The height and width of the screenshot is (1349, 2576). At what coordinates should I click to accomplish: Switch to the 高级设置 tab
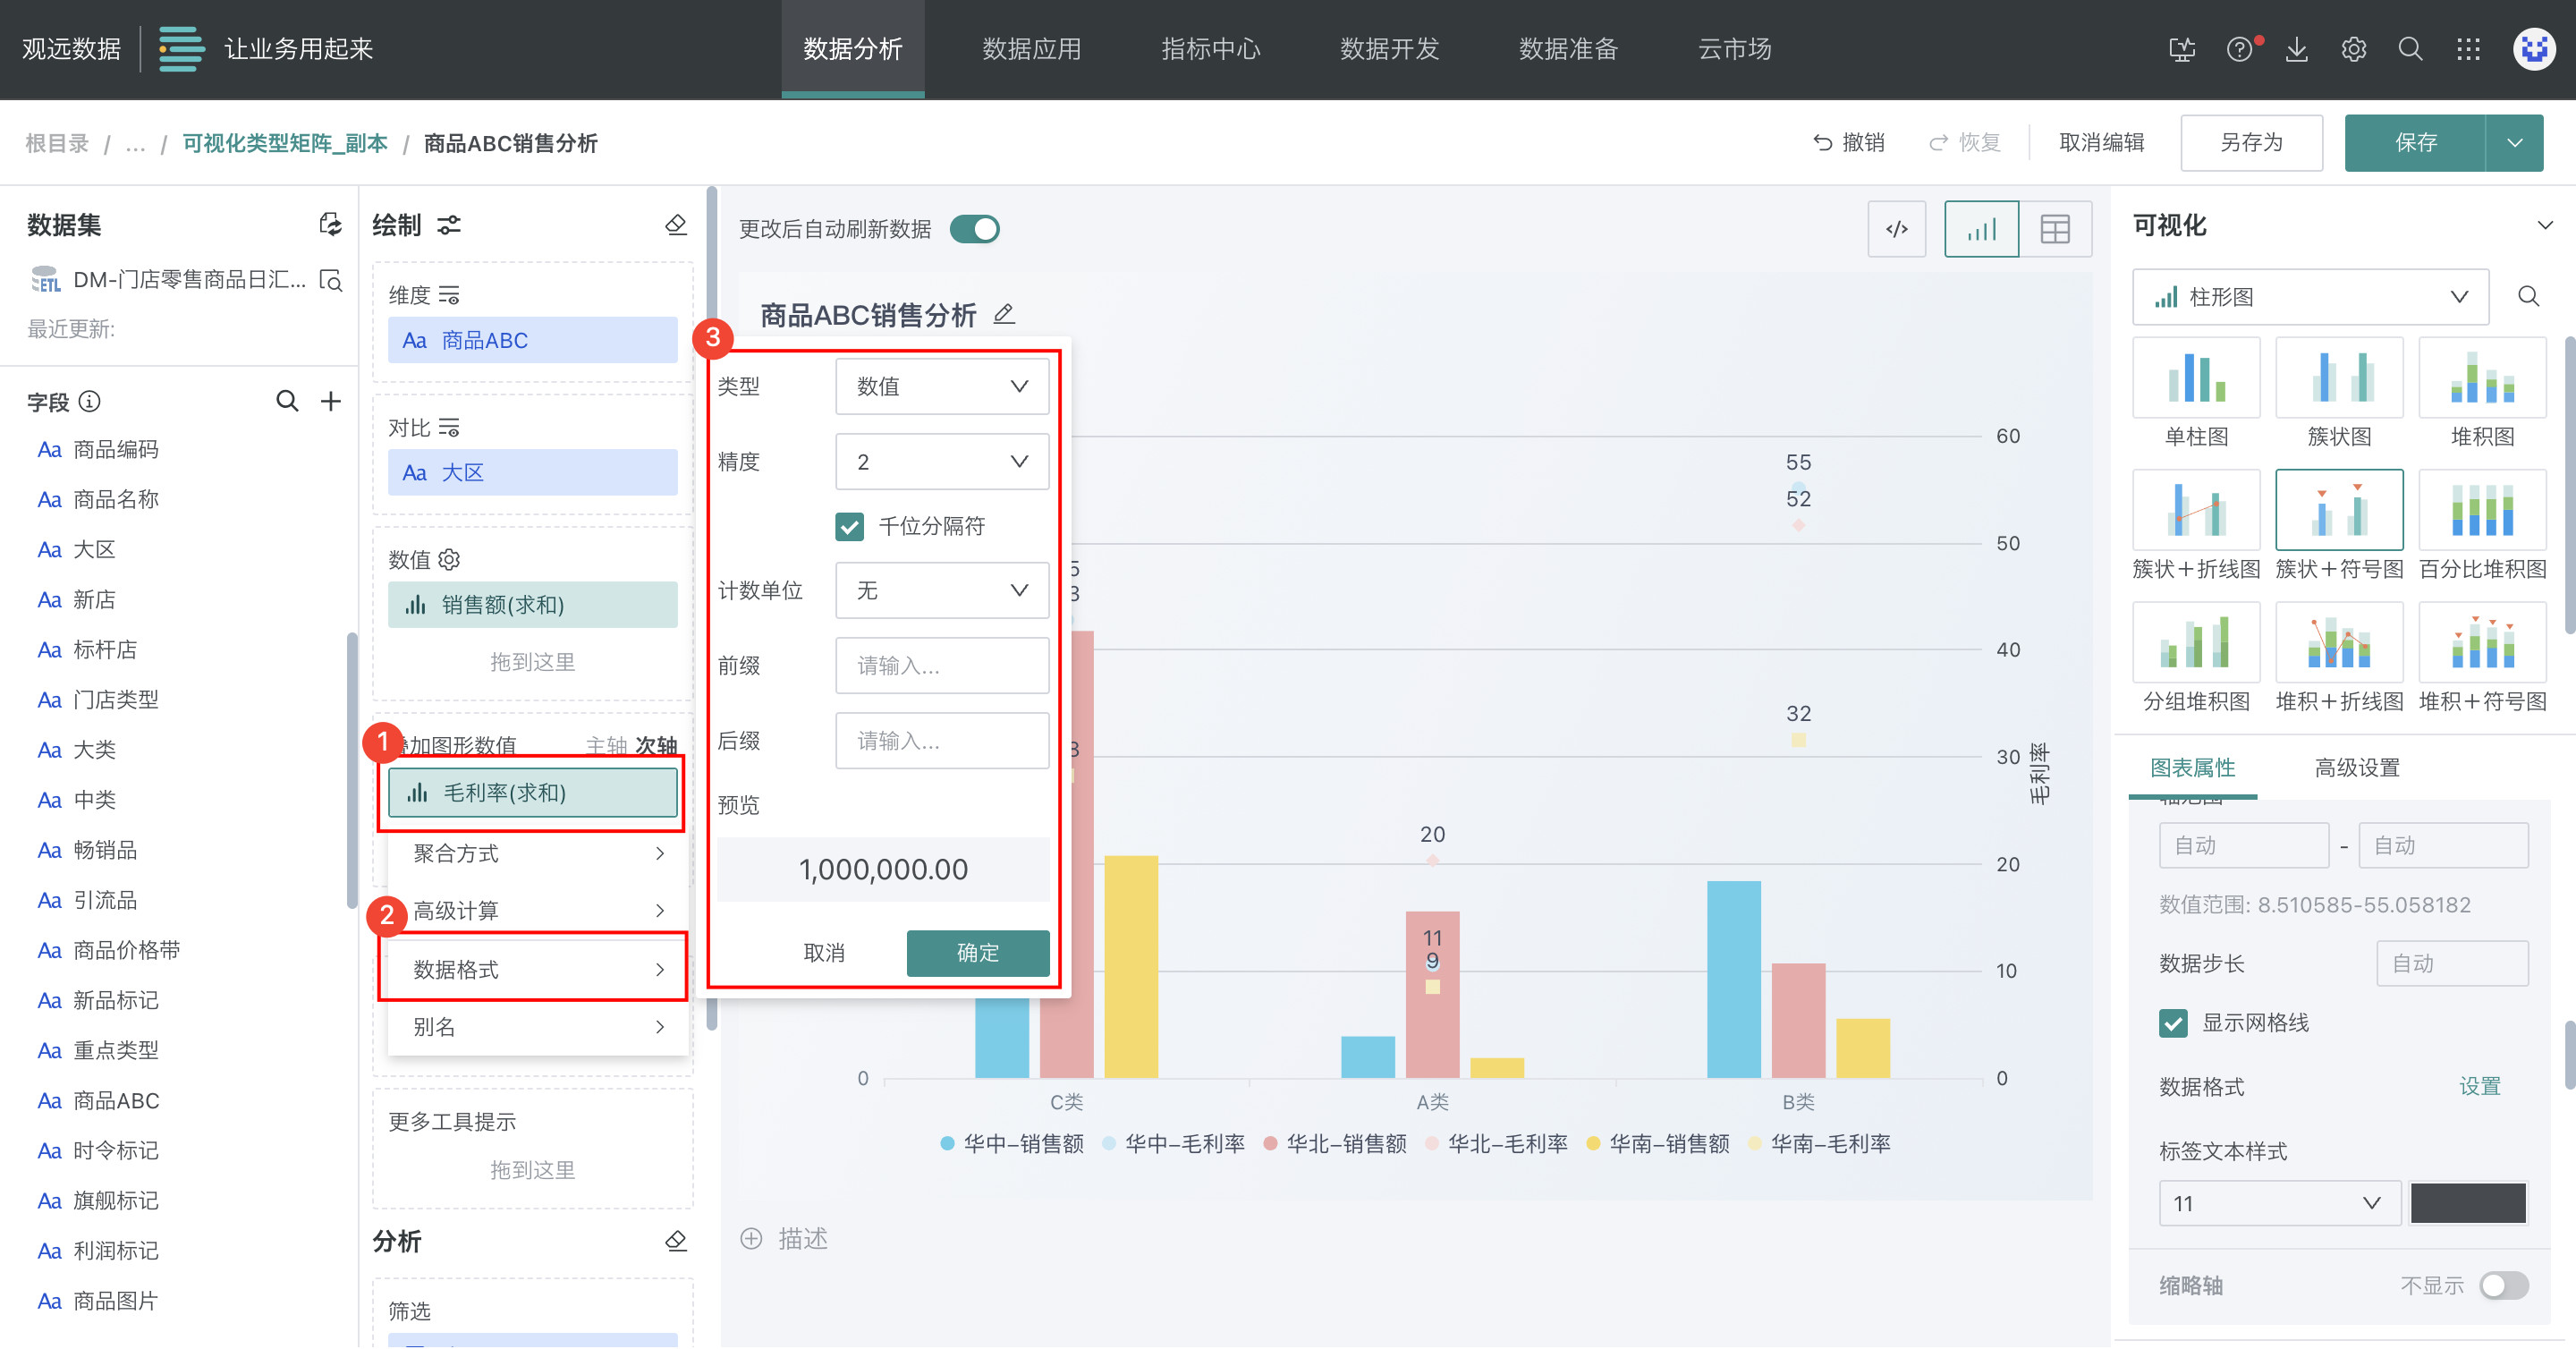(2356, 768)
